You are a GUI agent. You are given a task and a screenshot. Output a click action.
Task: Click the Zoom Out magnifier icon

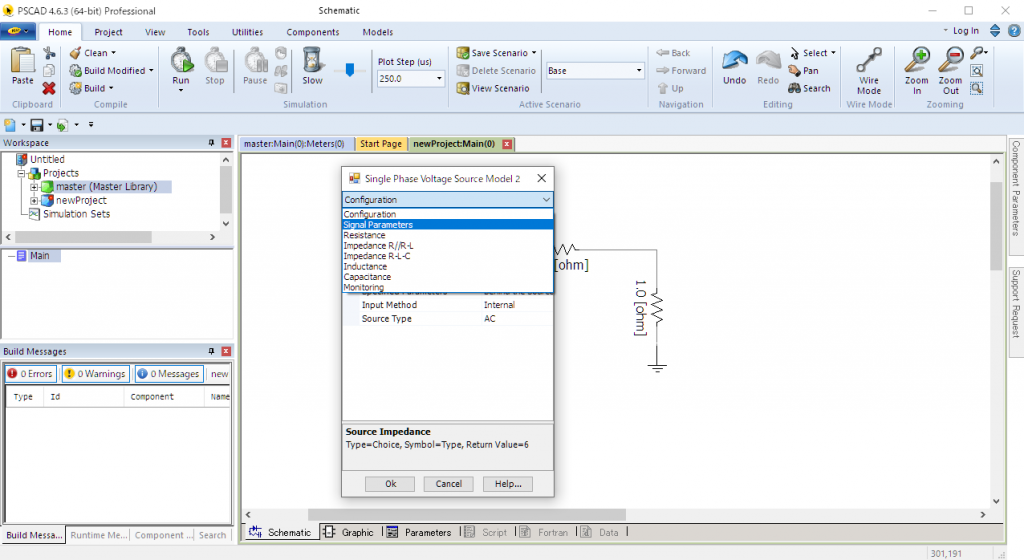click(x=950, y=61)
